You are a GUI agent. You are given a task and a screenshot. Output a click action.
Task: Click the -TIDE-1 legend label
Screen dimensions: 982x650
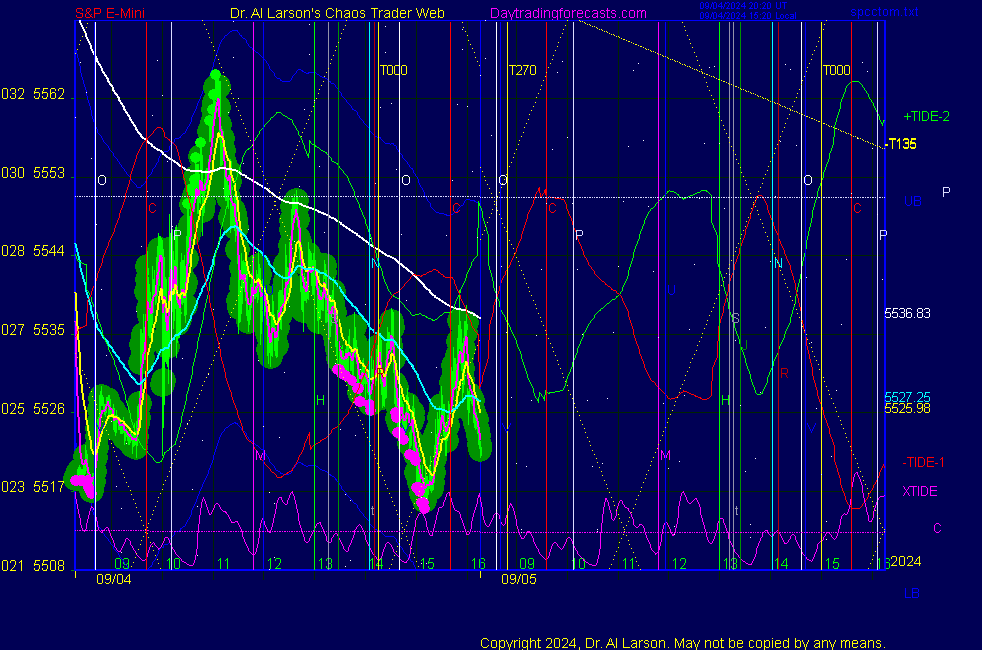click(923, 462)
